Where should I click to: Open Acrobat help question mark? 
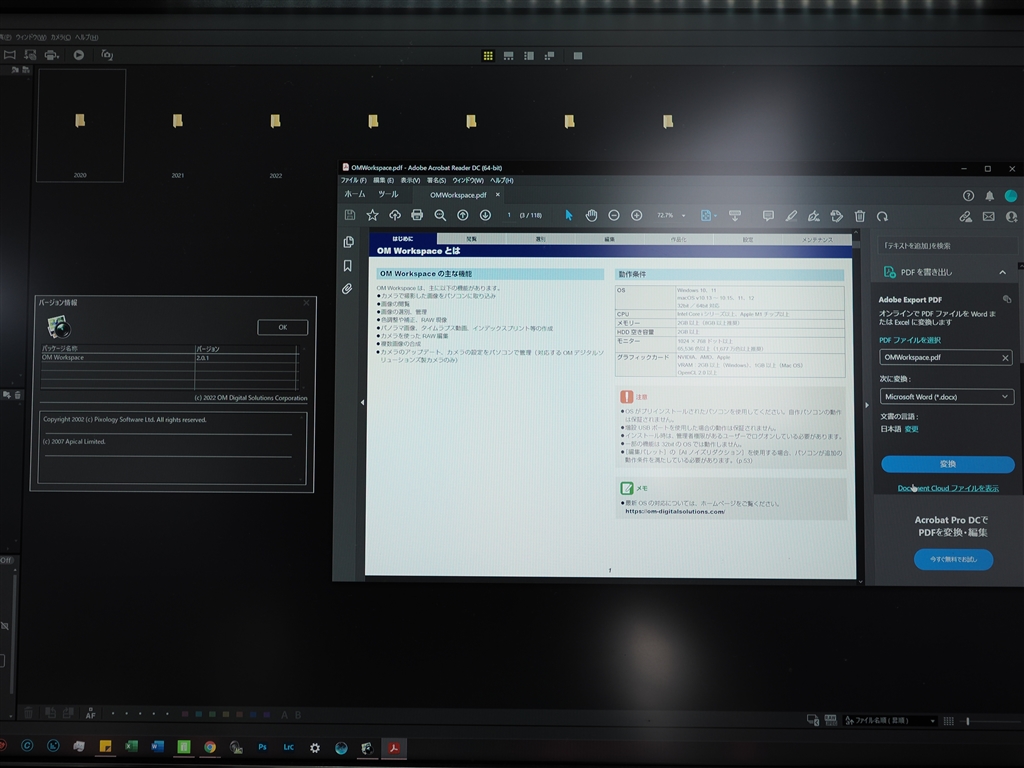tap(968, 196)
